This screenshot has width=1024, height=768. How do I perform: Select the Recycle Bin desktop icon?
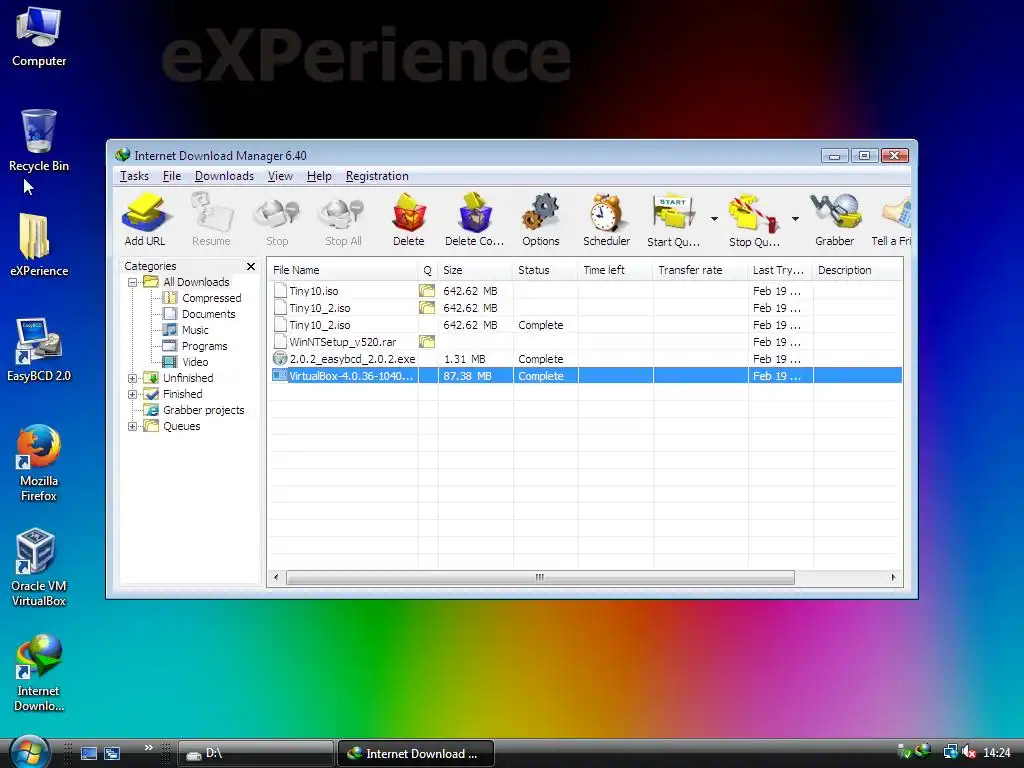click(x=39, y=140)
